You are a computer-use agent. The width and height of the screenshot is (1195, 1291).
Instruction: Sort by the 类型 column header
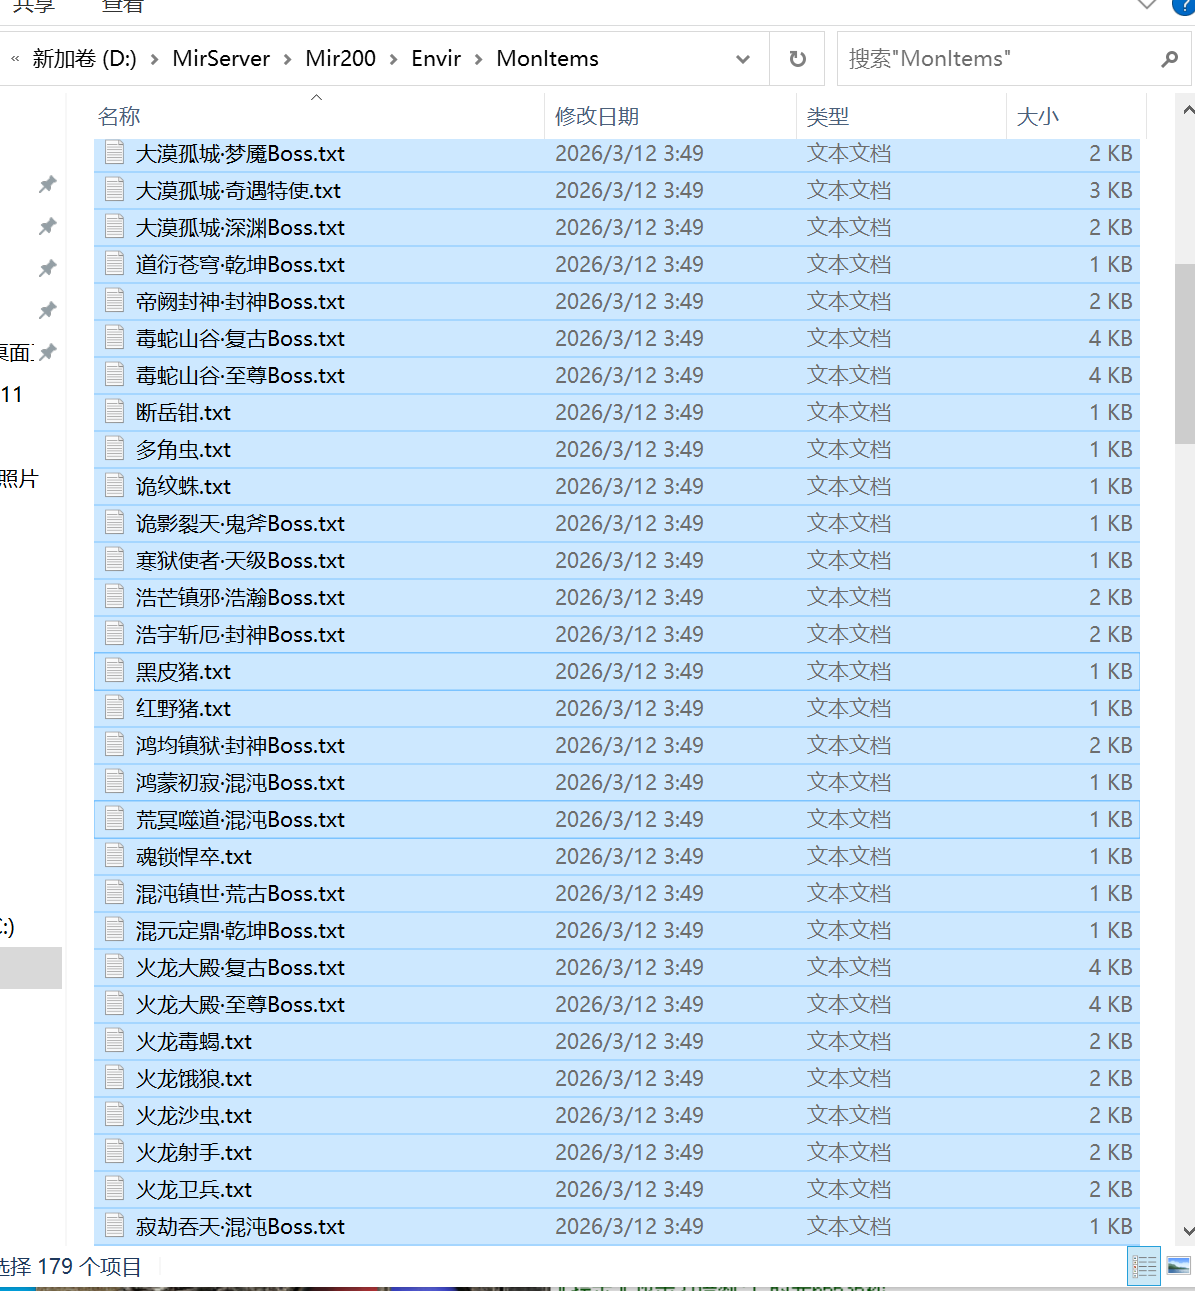(x=901, y=117)
